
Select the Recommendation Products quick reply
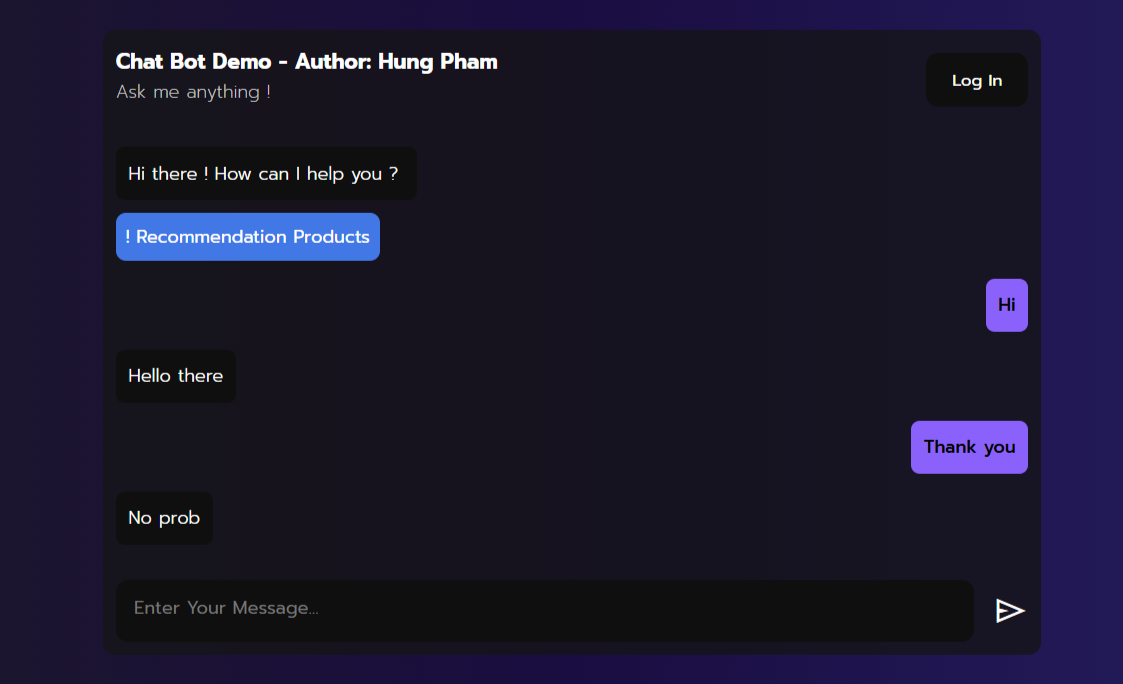click(x=248, y=237)
